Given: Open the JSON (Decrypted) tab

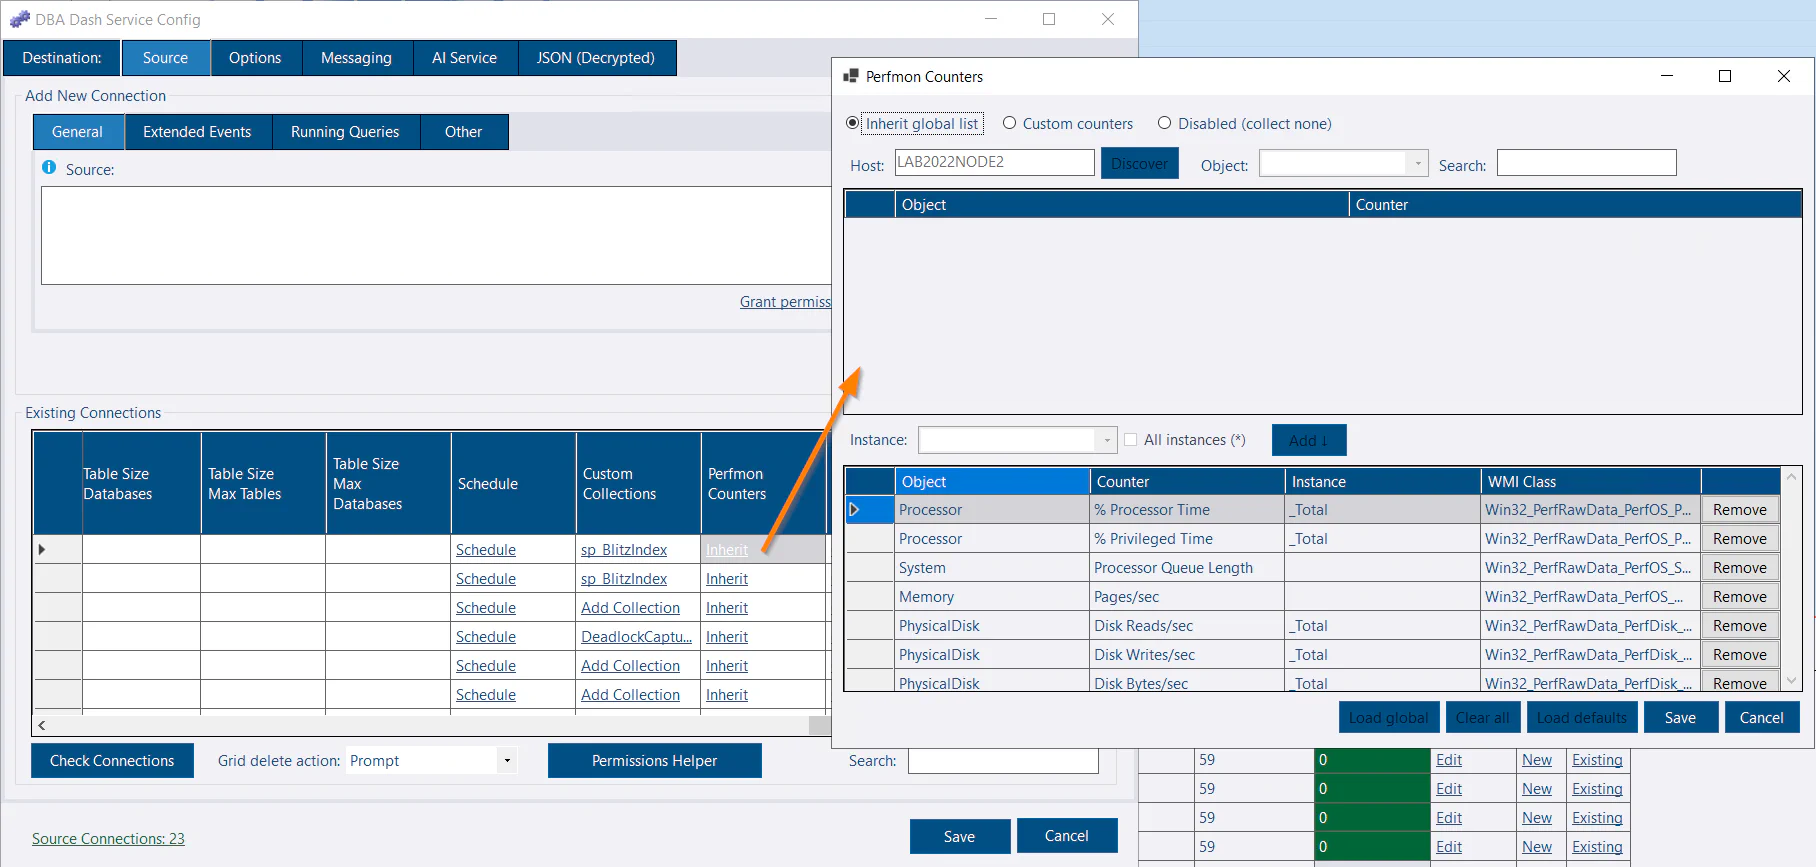Looking at the screenshot, I should click(x=596, y=58).
